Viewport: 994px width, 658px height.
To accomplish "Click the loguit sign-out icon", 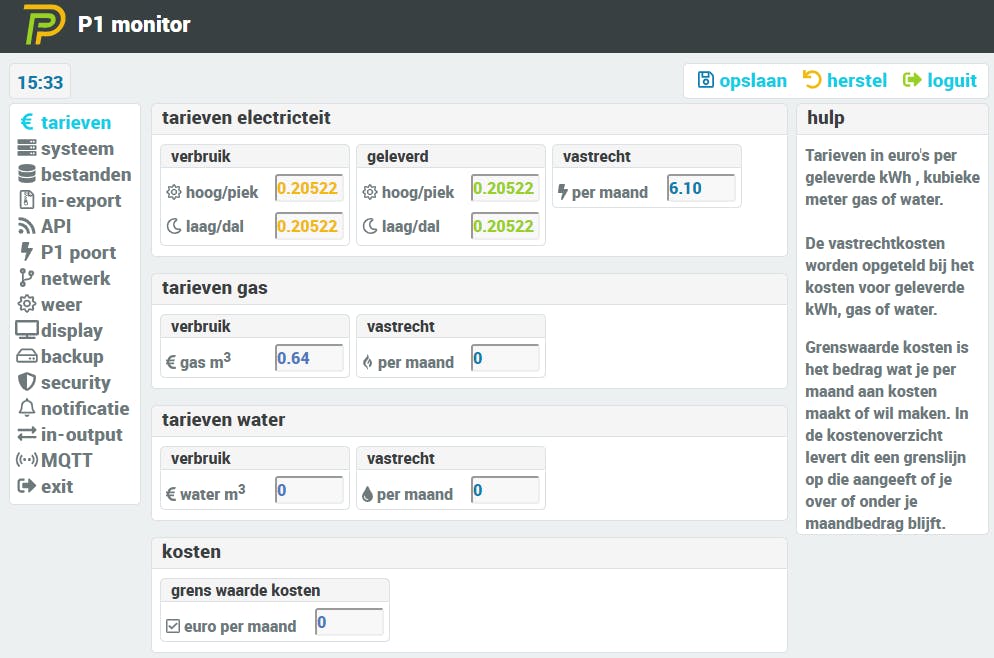I will 912,80.
